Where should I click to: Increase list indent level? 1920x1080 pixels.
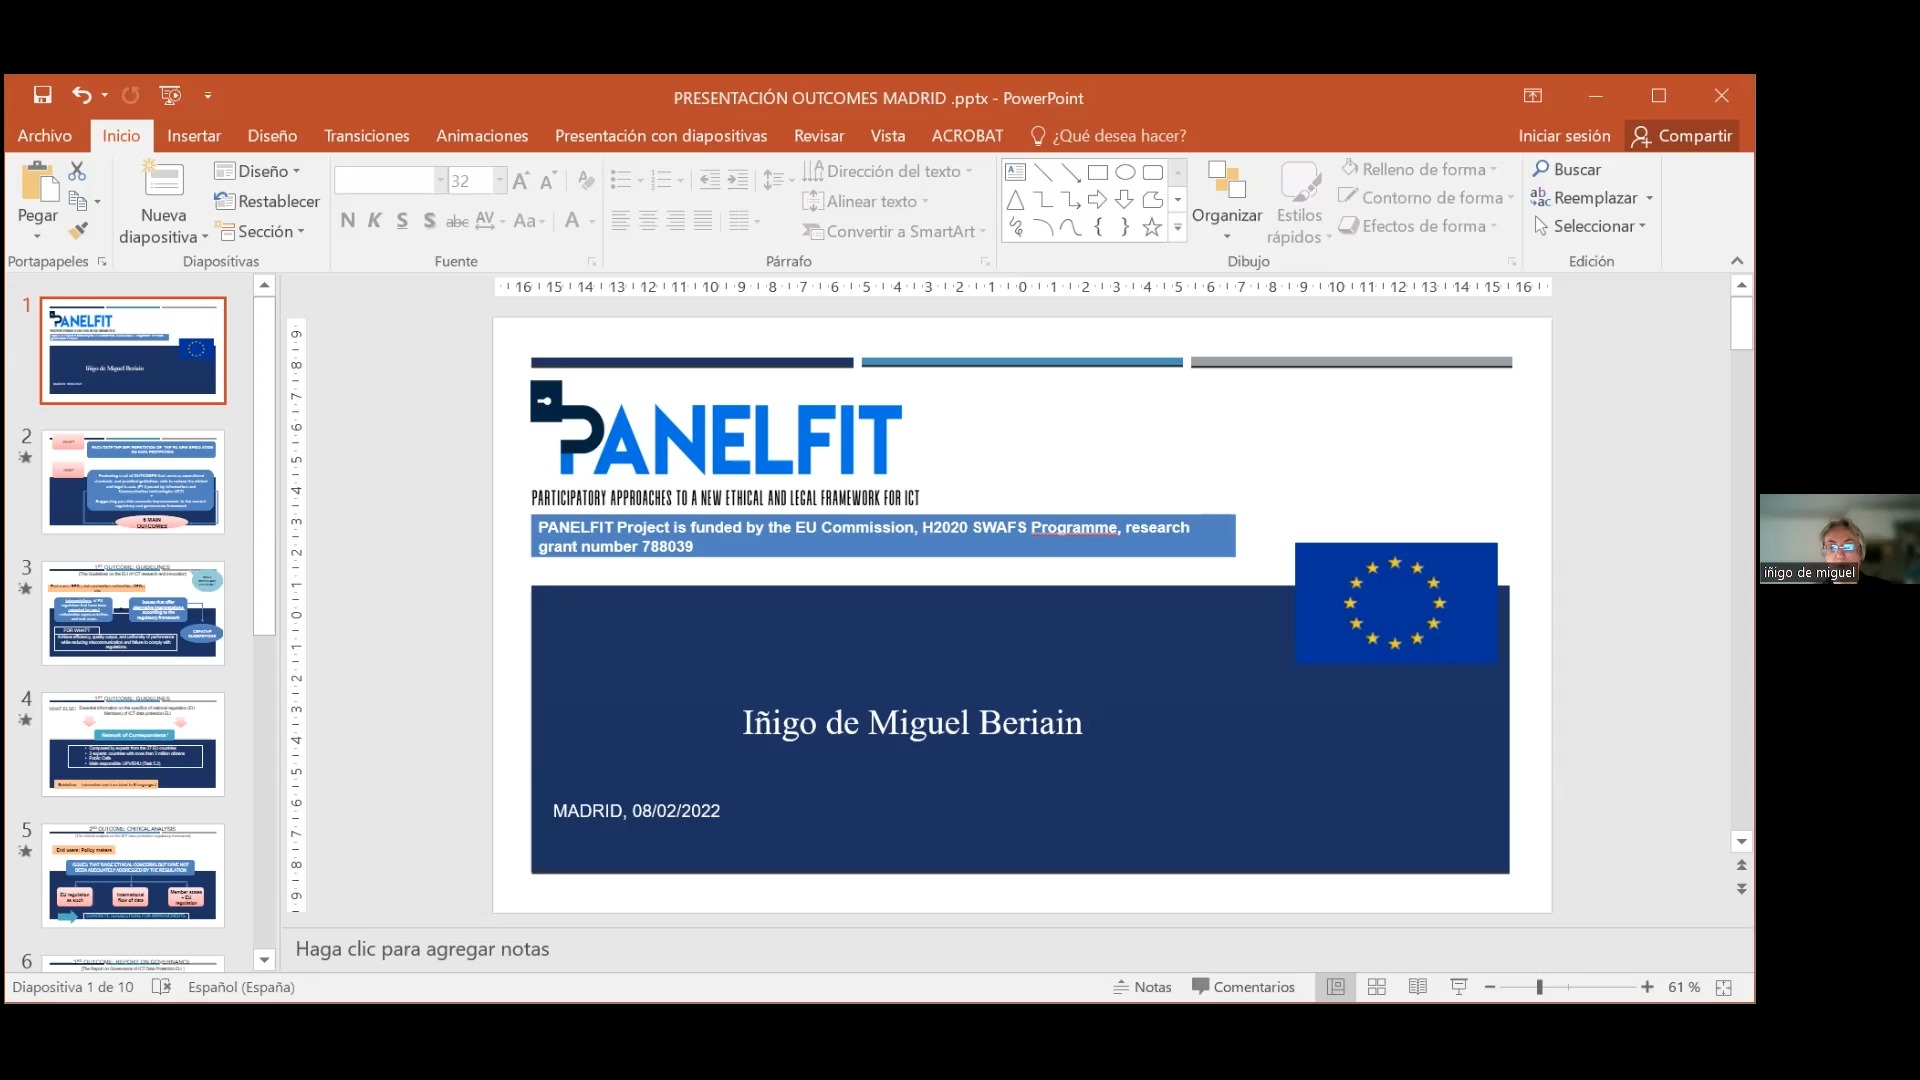pos(737,181)
